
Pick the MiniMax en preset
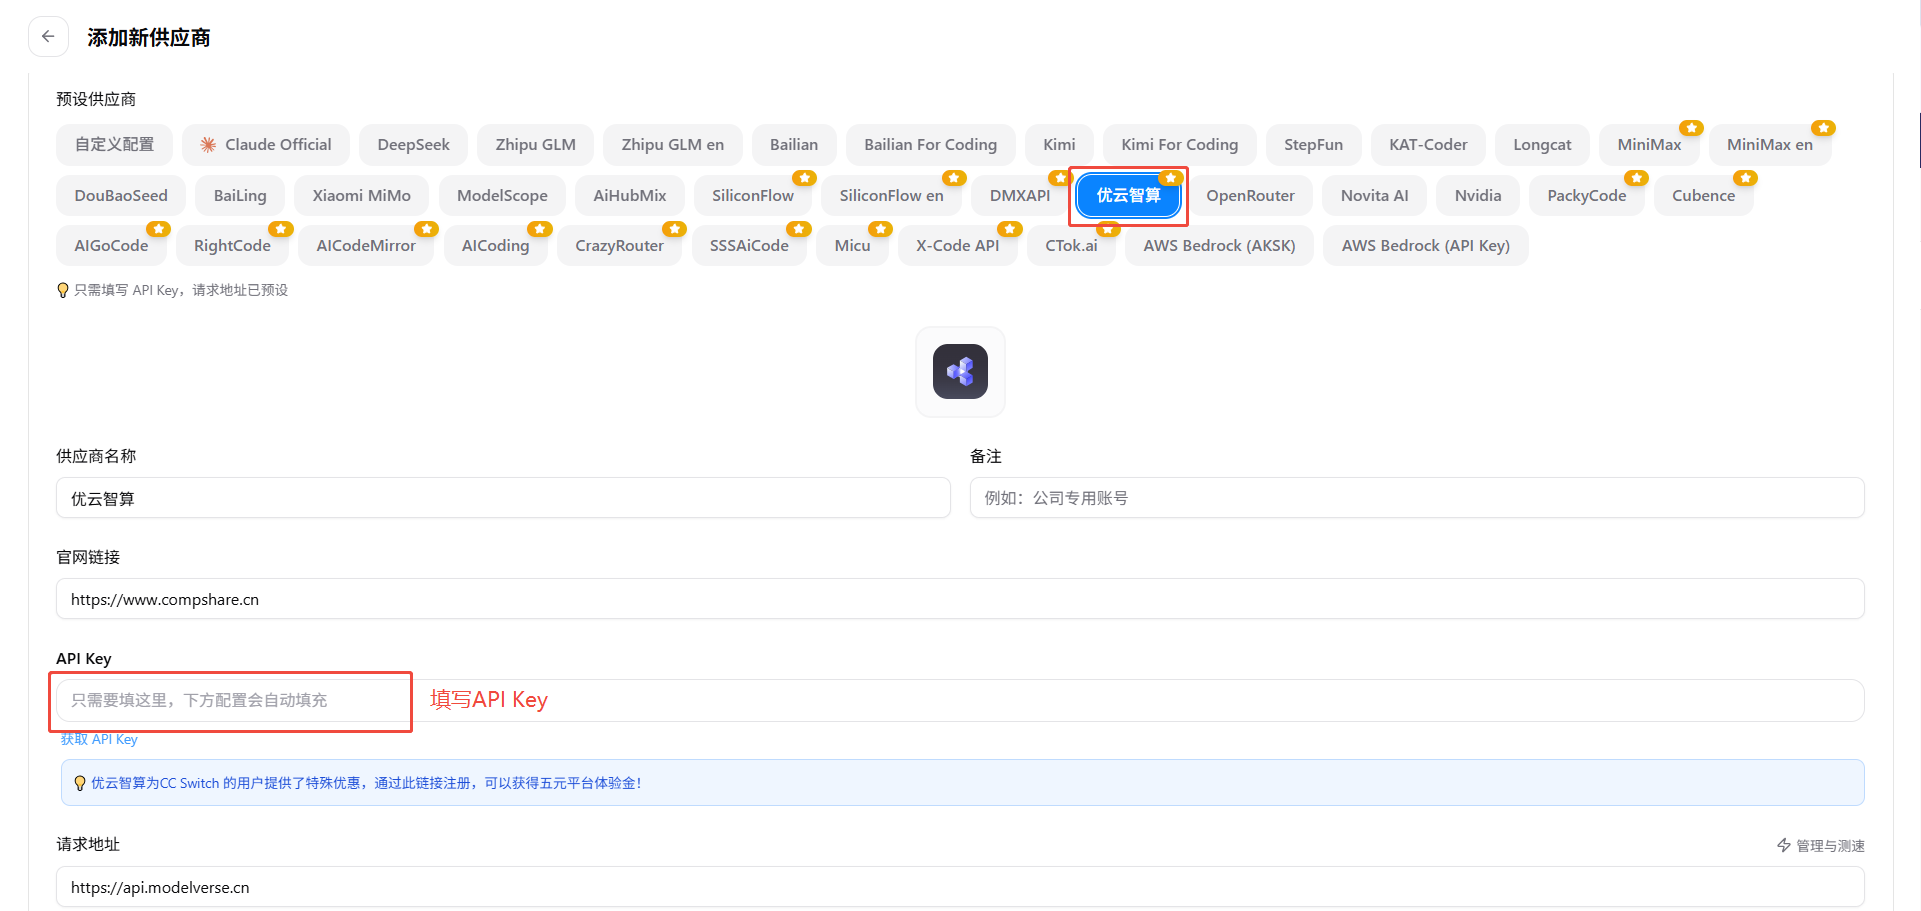click(1768, 145)
